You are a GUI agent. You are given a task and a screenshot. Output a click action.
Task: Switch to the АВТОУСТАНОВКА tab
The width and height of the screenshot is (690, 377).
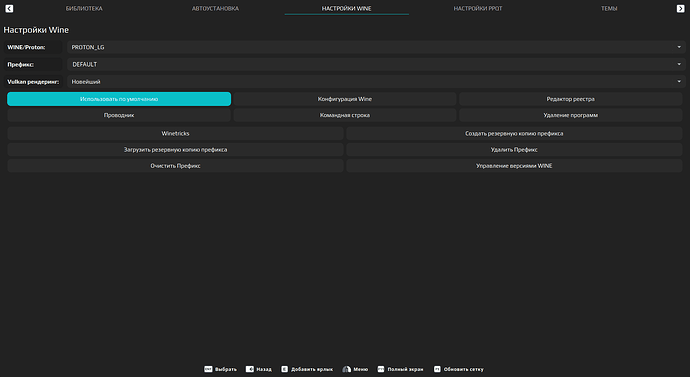pyautogui.click(x=215, y=8)
